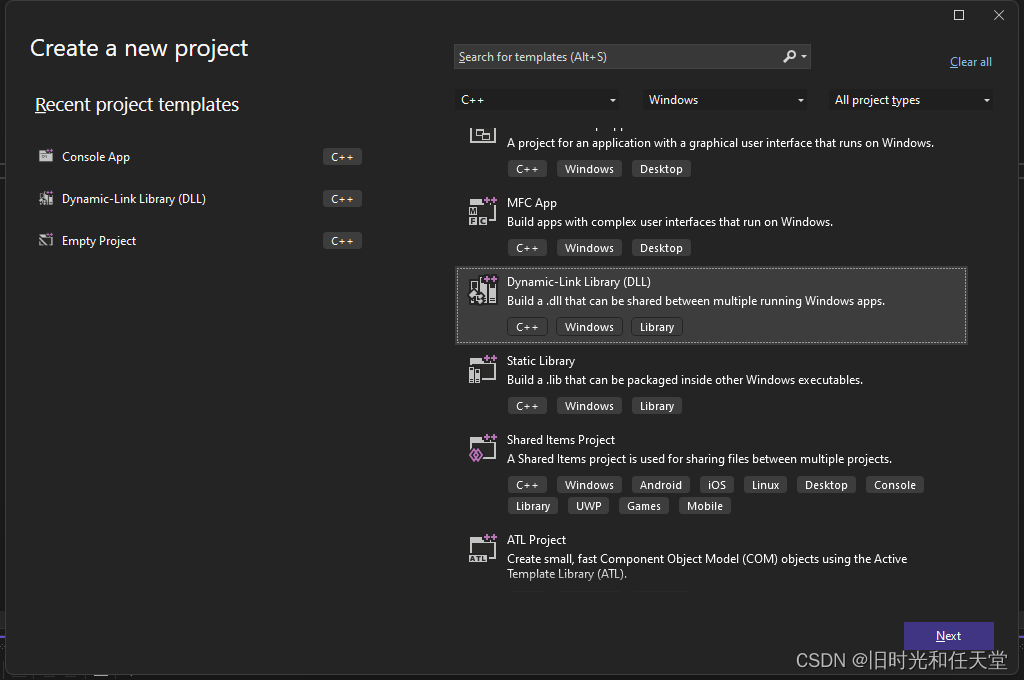Viewport: 1024px width, 680px height.
Task: Click the Library tag under Static Library
Action: (656, 406)
